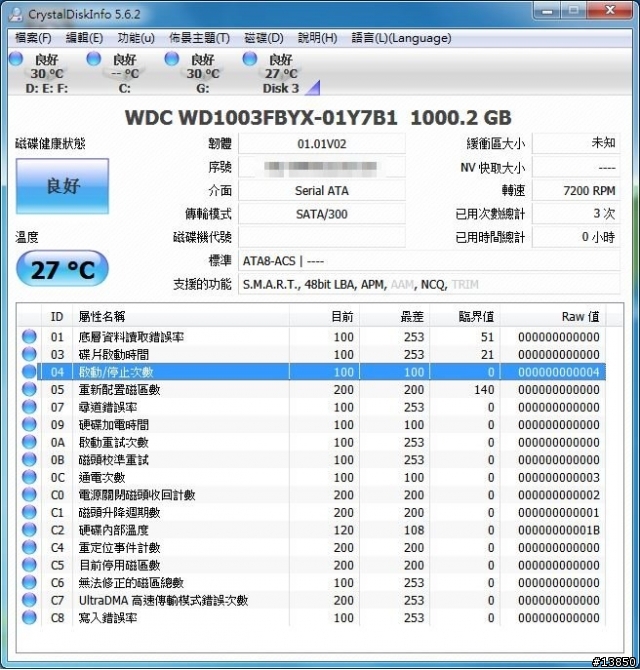Click the 臨界值 column header

(465, 317)
